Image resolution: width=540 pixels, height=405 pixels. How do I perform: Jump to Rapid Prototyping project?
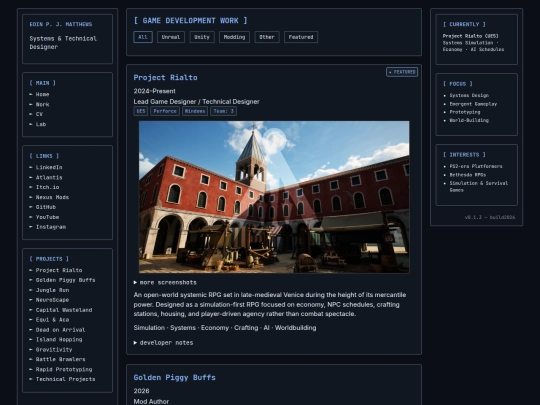tap(64, 369)
